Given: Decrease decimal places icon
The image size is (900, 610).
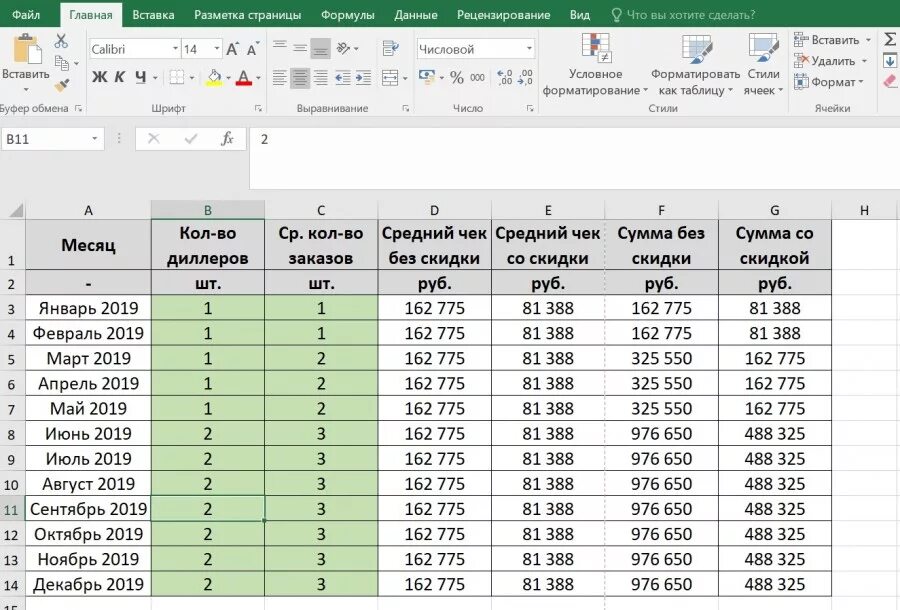Looking at the screenshot, I should [525, 77].
